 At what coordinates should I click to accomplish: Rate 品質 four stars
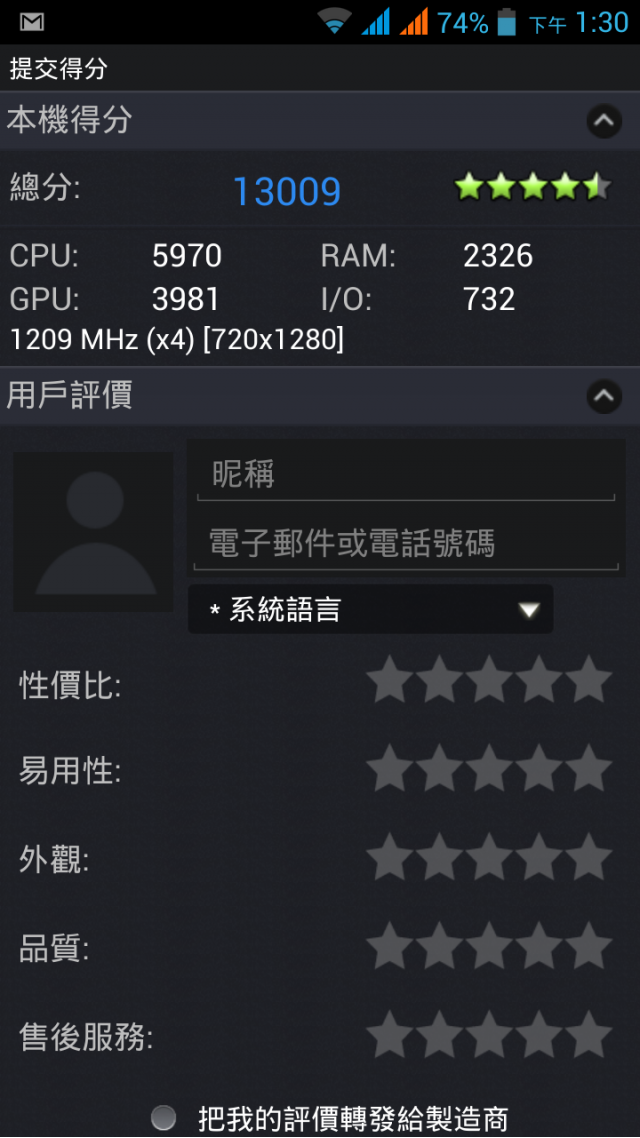(539, 946)
